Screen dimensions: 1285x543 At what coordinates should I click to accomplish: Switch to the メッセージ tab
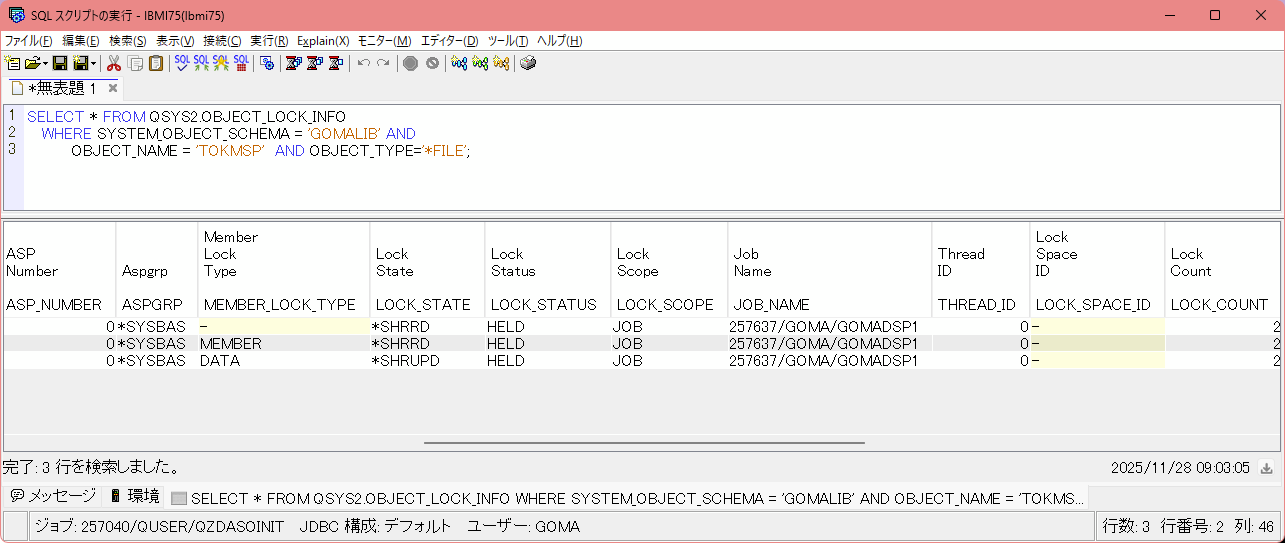[x=53, y=496]
